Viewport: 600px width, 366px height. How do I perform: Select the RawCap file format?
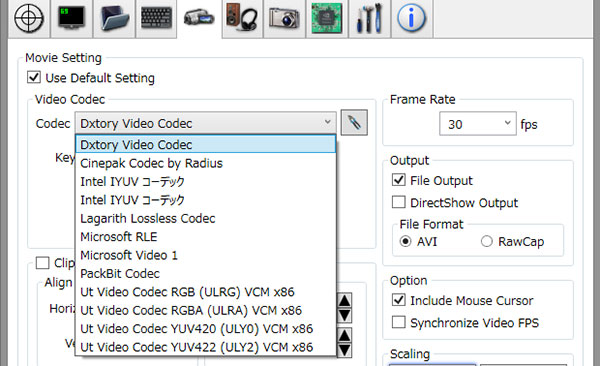click(x=487, y=242)
